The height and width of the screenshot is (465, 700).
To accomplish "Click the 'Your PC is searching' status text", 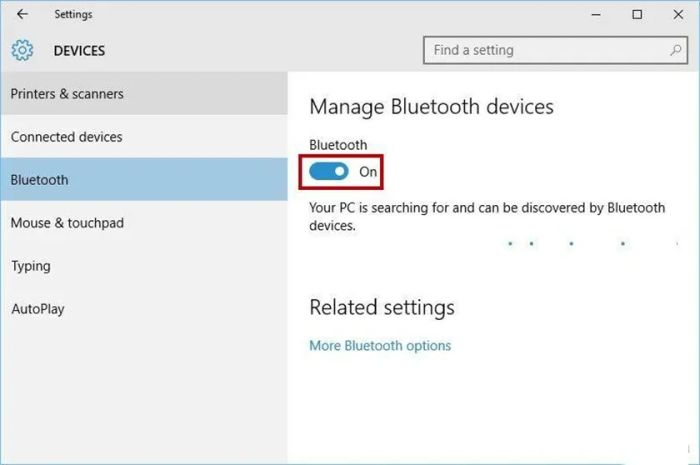I will (487, 216).
